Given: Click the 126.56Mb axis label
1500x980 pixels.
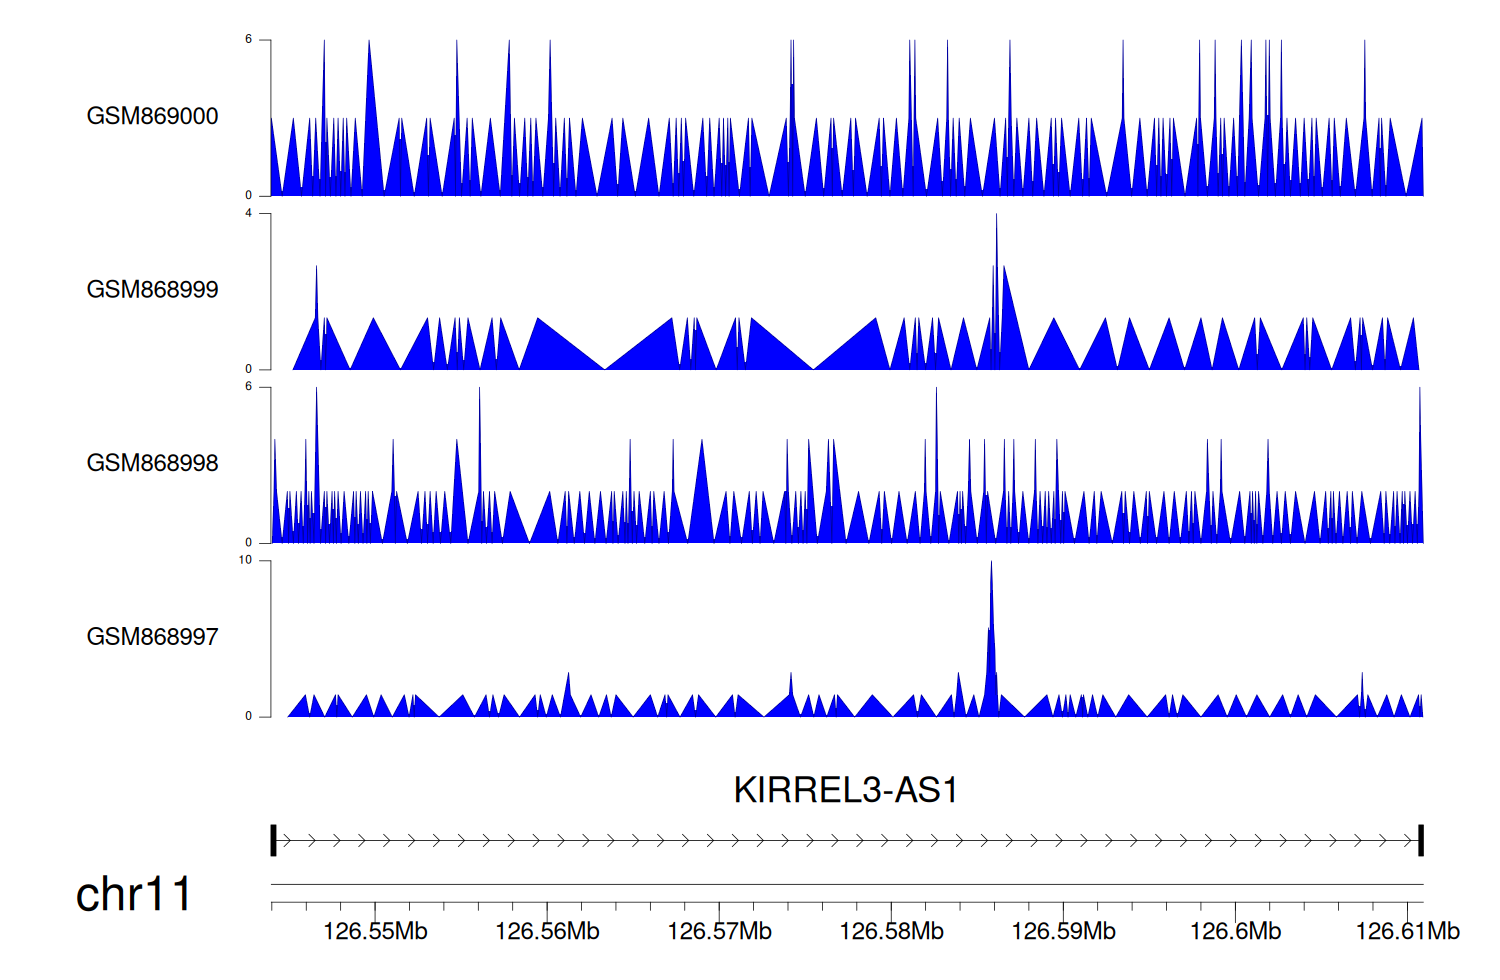Looking at the screenshot, I should coord(547,932).
